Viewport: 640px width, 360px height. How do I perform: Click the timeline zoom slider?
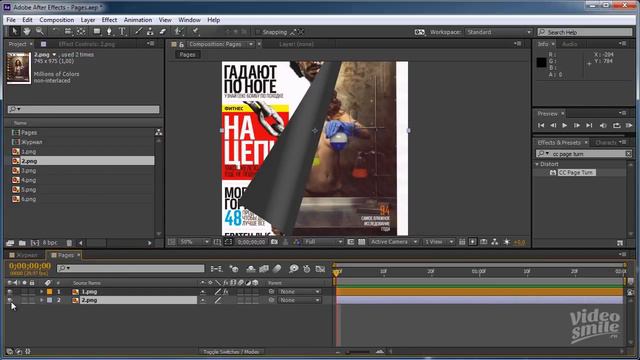pos(358,351)
